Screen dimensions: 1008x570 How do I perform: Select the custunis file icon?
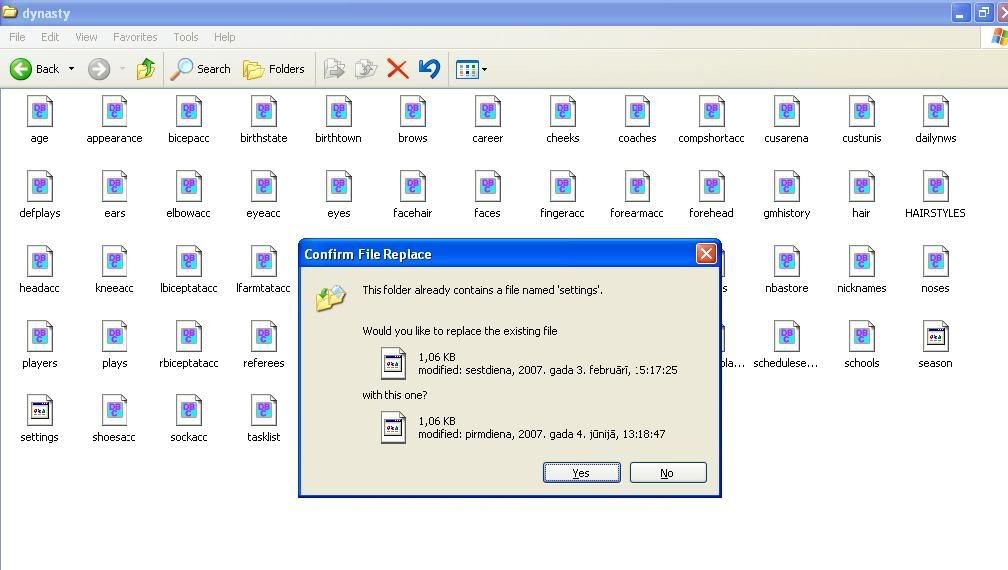point(861,111)
